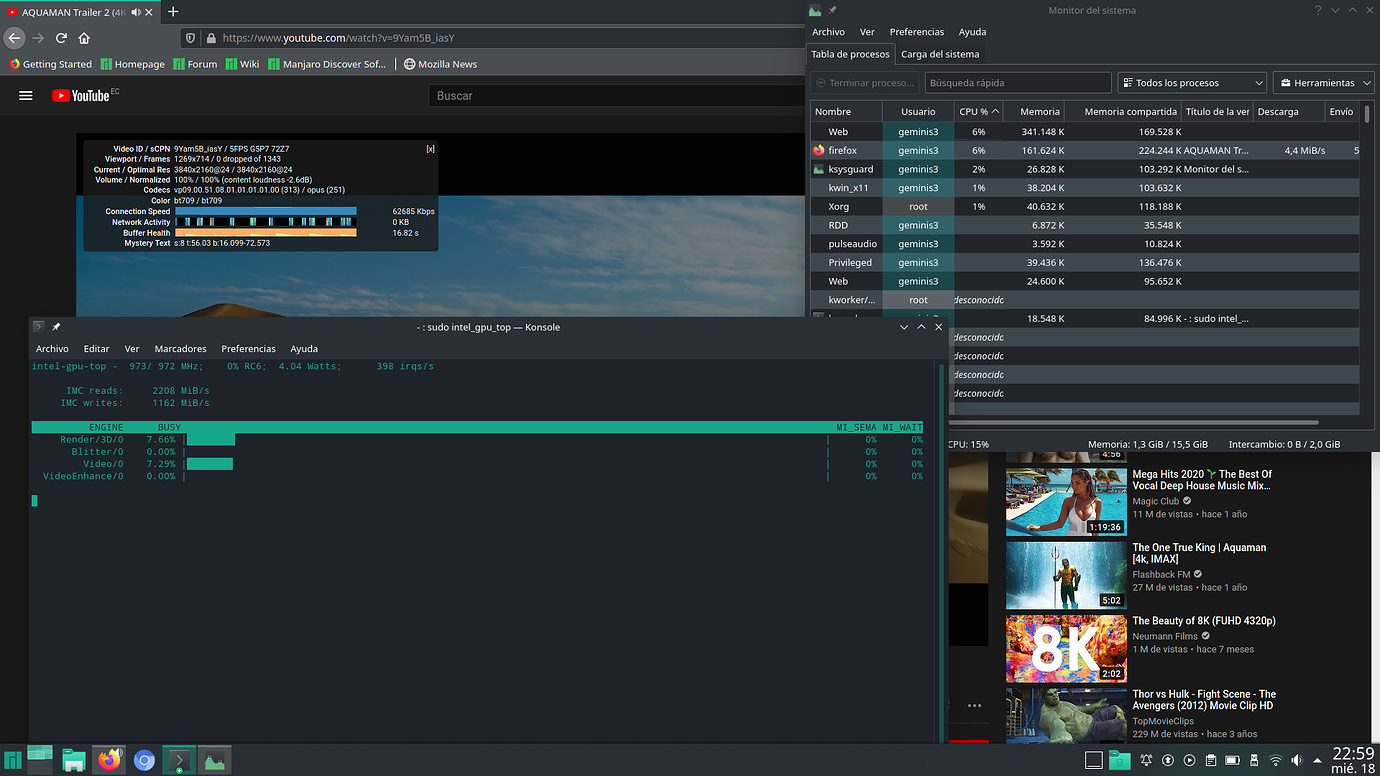Screen dimensions: 1380x776
Task: Open audio volume tray icon
Action: pyautogui.click(x=1298, y=761)
